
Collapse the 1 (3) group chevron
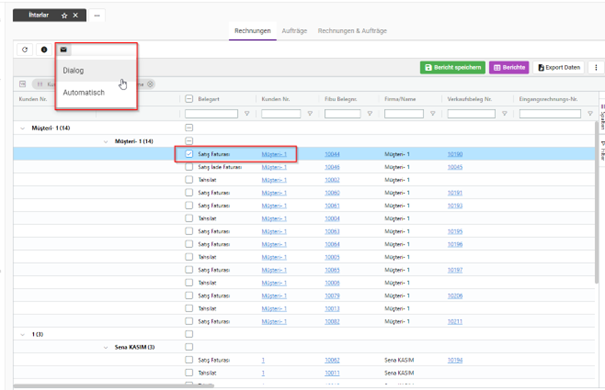tap(22, 334)
